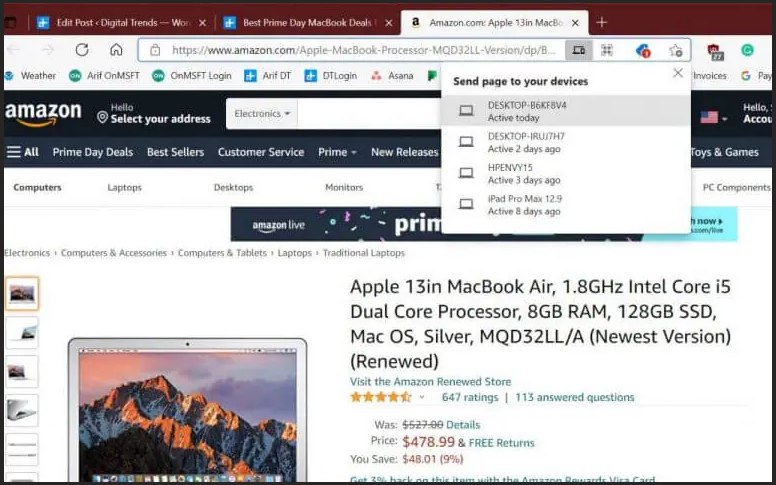Expand the Electronics search category dropdown

[262, 113]
